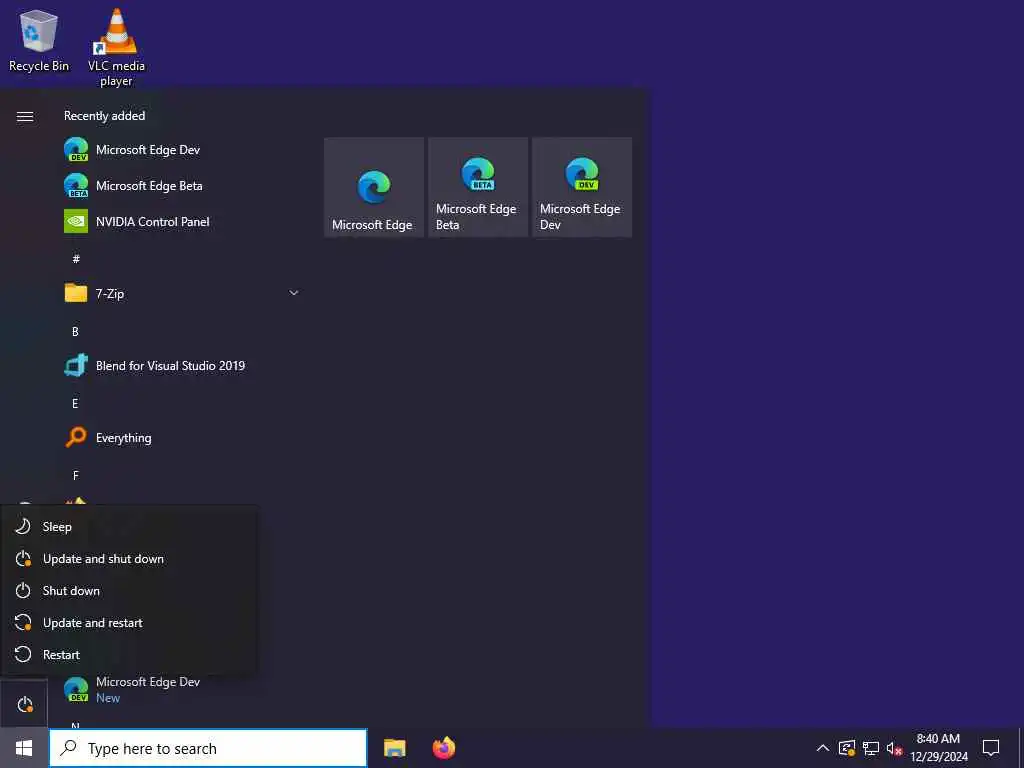Open Microsoft Edge Dev in Recently added

click(183, 150)
